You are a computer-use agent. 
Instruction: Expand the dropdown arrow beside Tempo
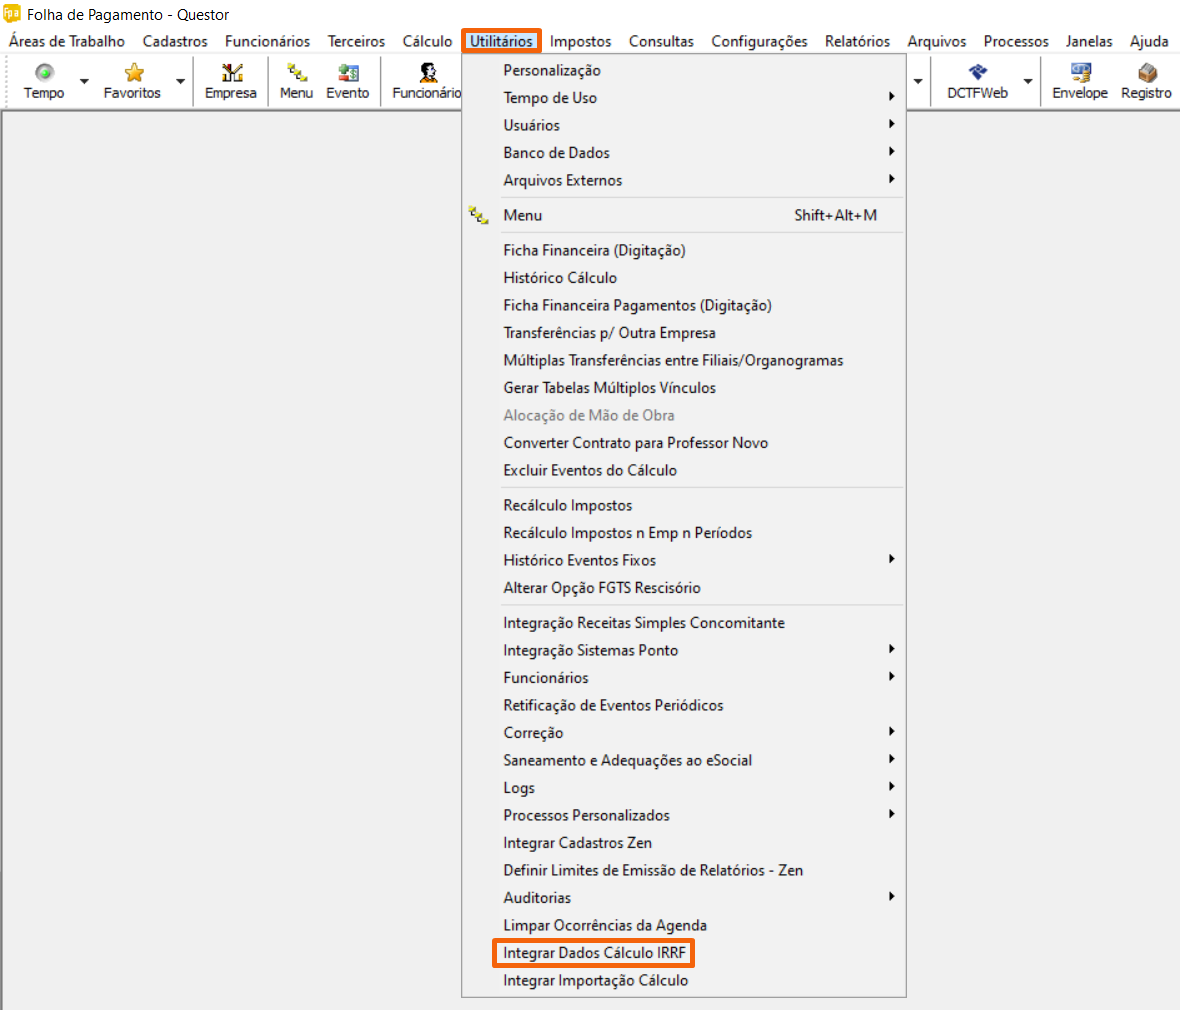tap(84, 81)
